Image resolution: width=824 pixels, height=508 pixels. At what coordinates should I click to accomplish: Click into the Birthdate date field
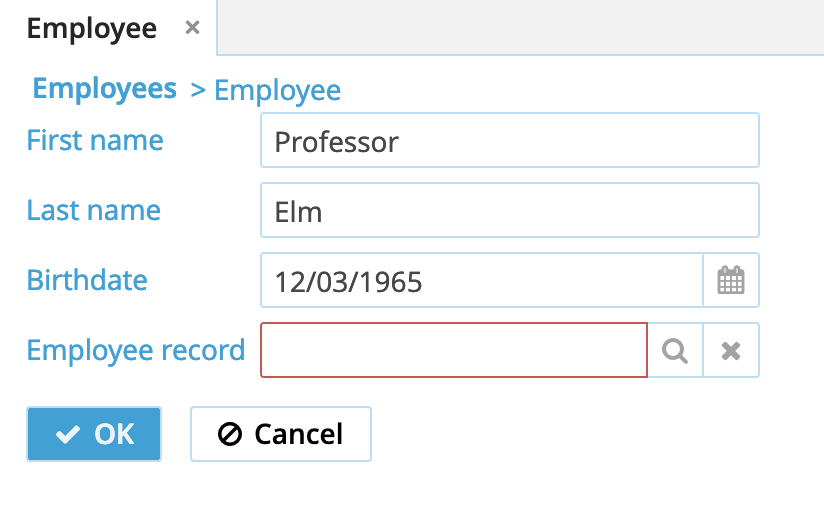click(x=481, y=281)
